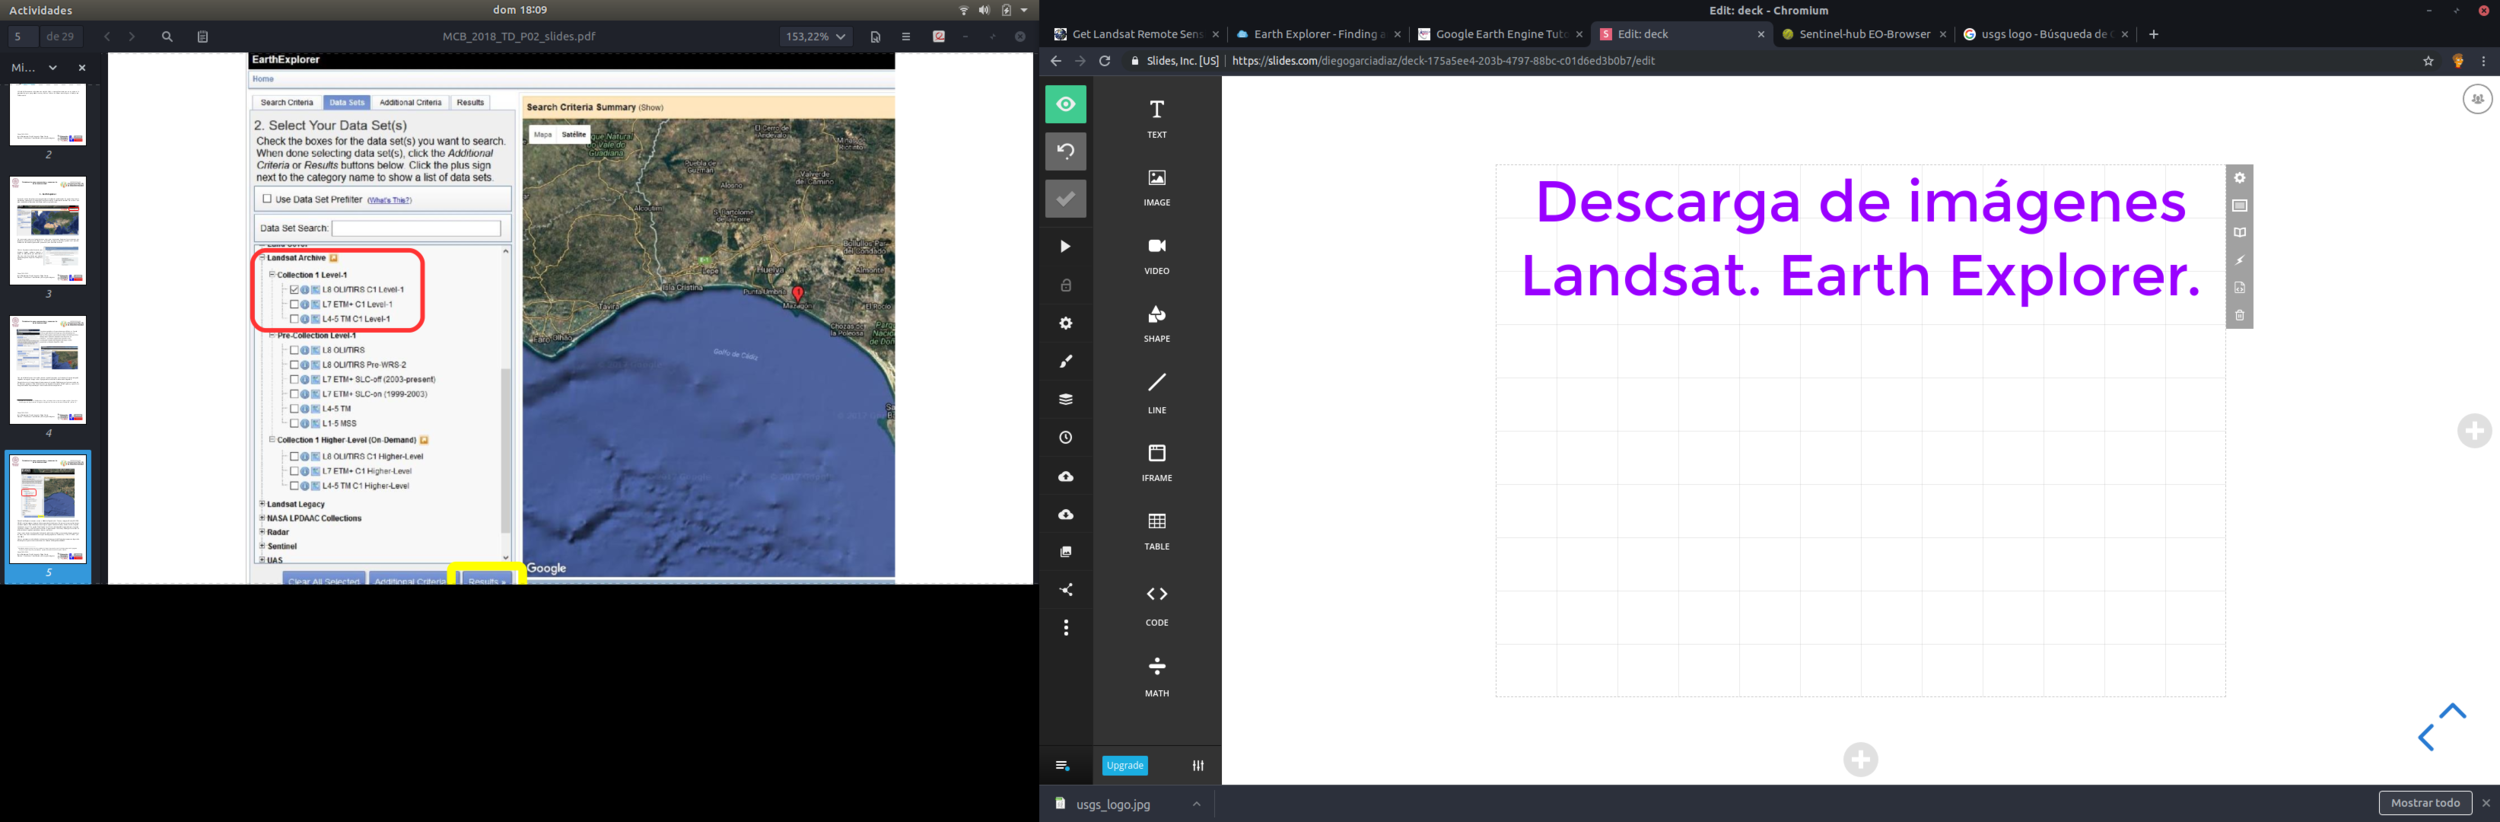2500x822 pixels.
Task: Go to previous page in PDF viewer
Action: pyautogui.click(x=107, y=37)
